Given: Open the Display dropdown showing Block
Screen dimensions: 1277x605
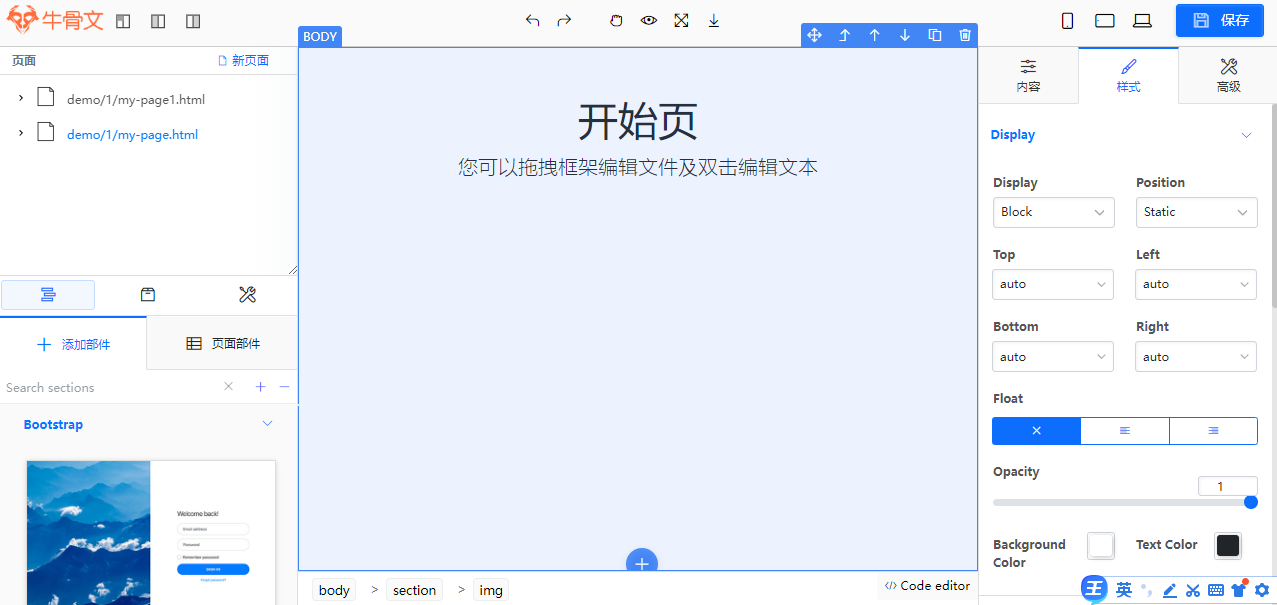Looking at the screenshot, I should click(x=1054, y=212).
